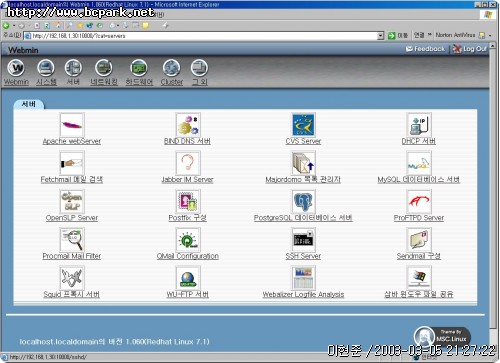Screen dimensions: 500x363
Task: Click the ProFTPD Server text link
Action: 419,218
